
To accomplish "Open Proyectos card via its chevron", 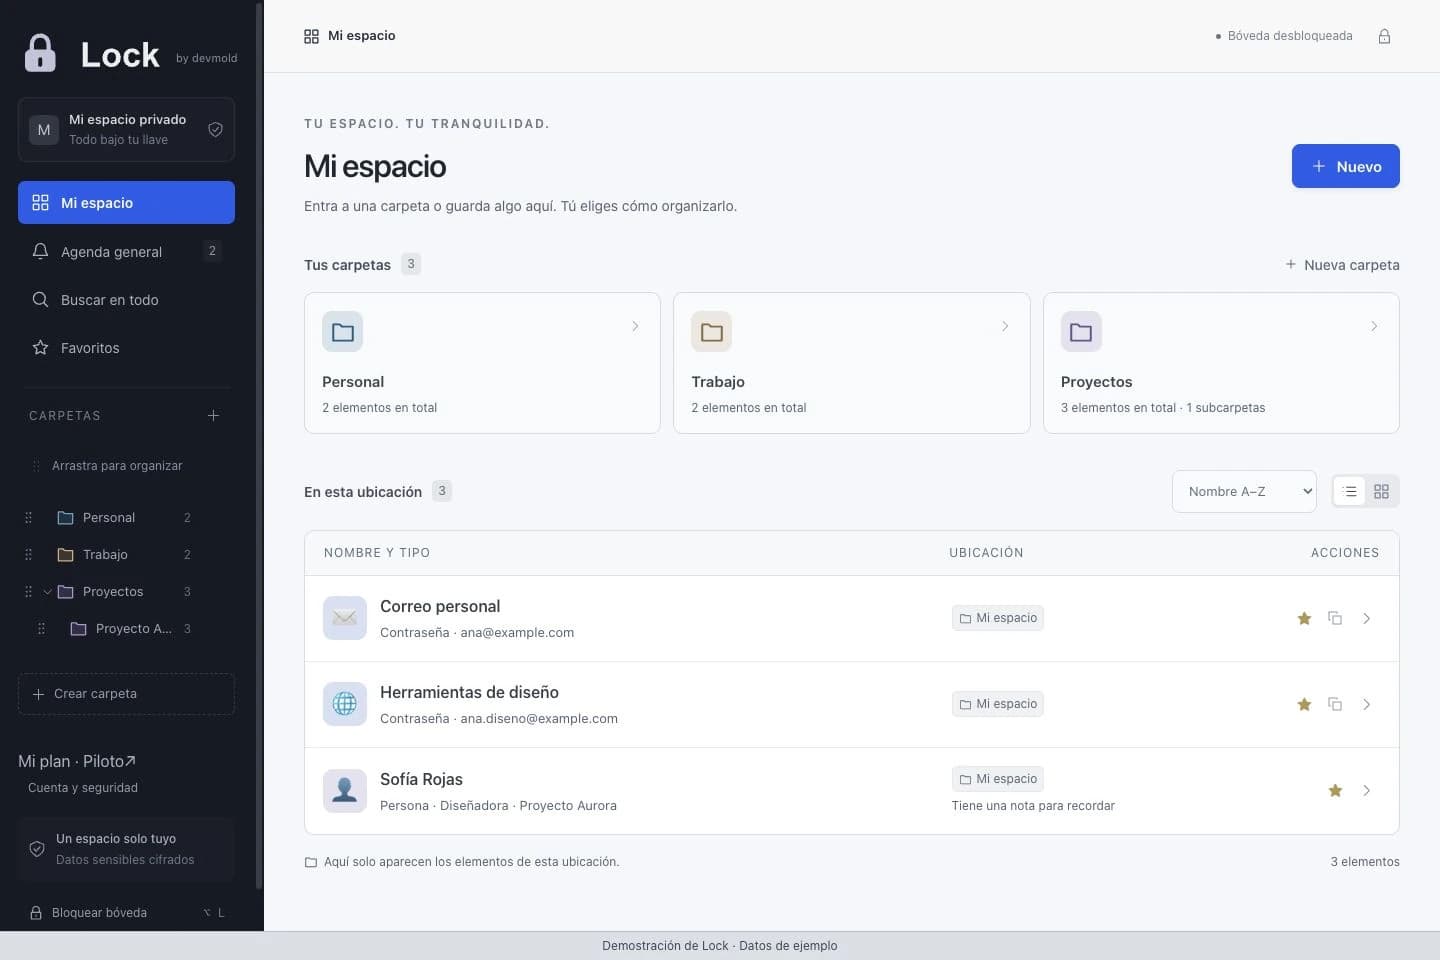I will pos(1374,326).
